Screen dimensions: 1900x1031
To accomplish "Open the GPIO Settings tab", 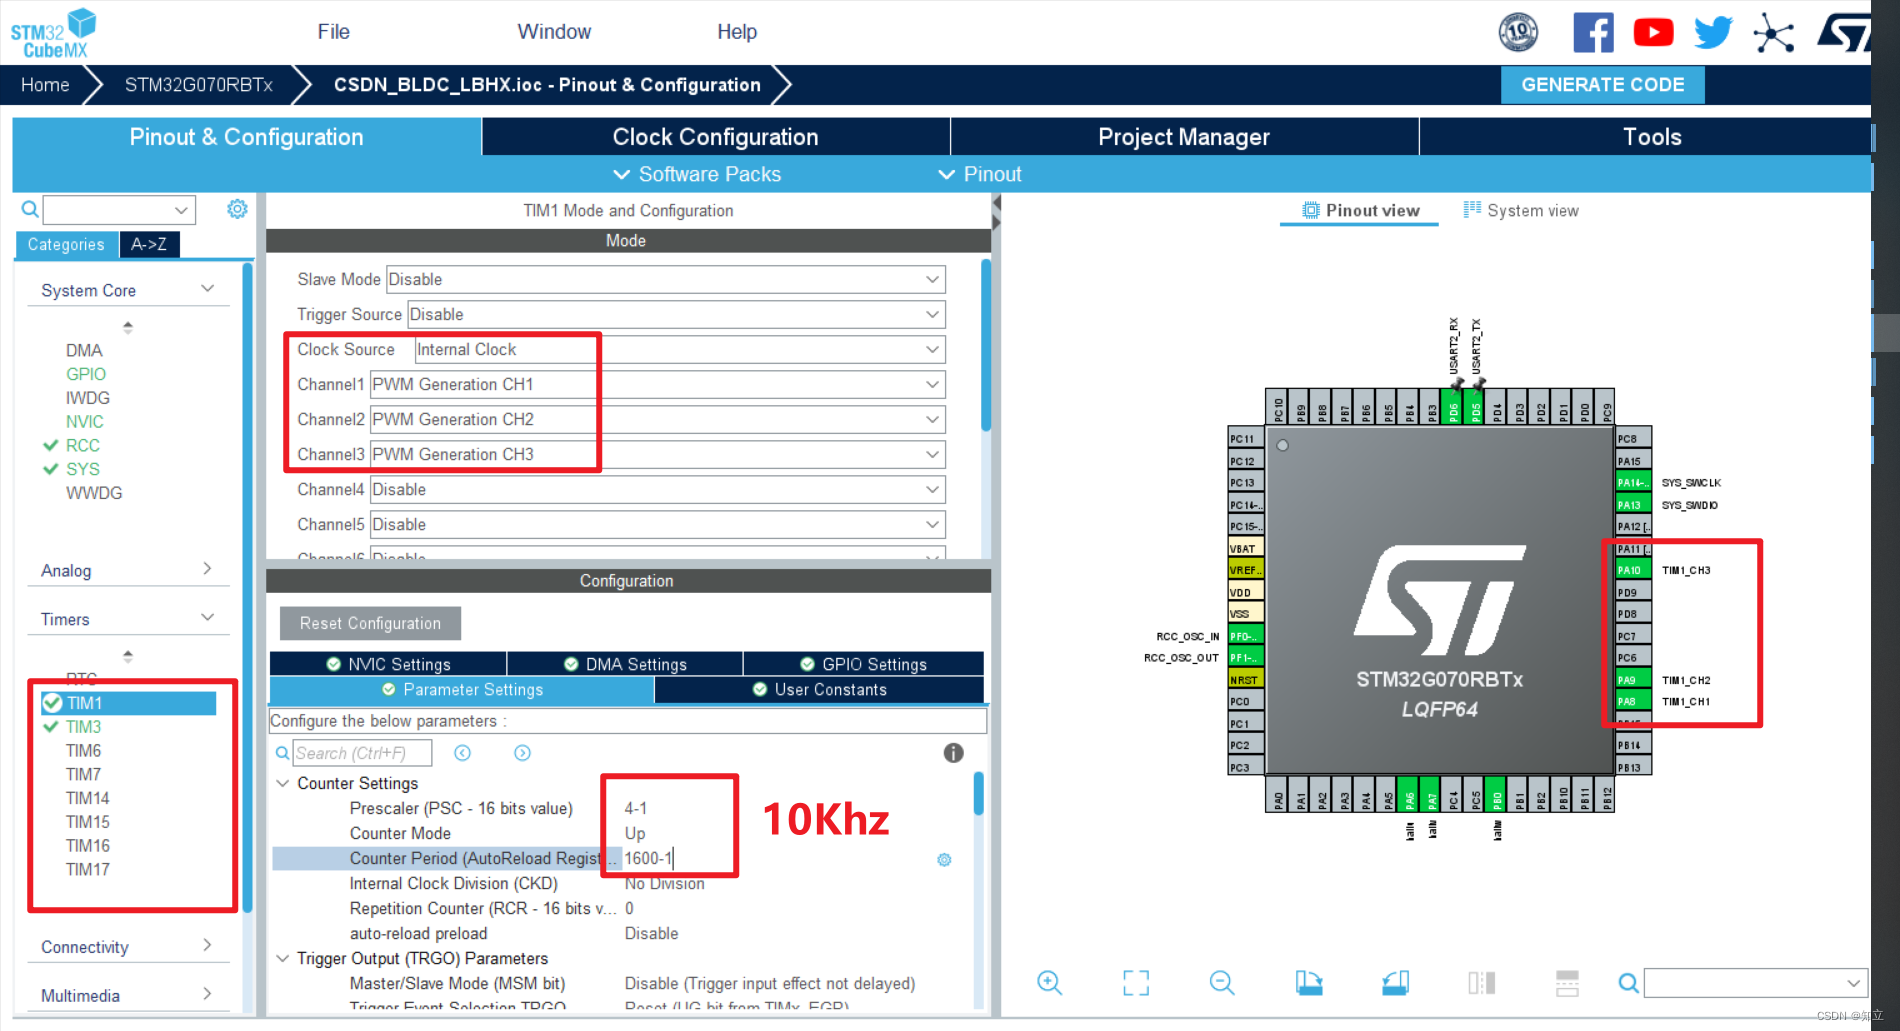I will click(x=864, y=664).
